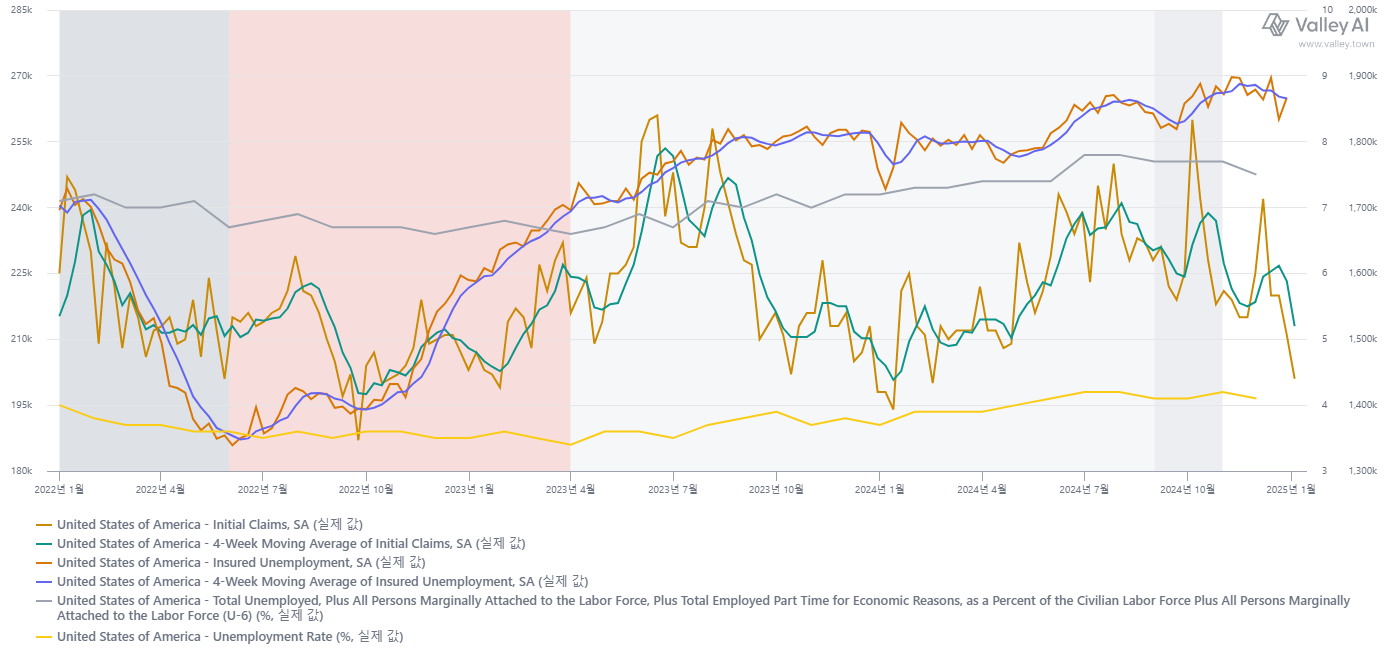Click the 2025년 1월 x-axis label

[x=1291, y=489]
